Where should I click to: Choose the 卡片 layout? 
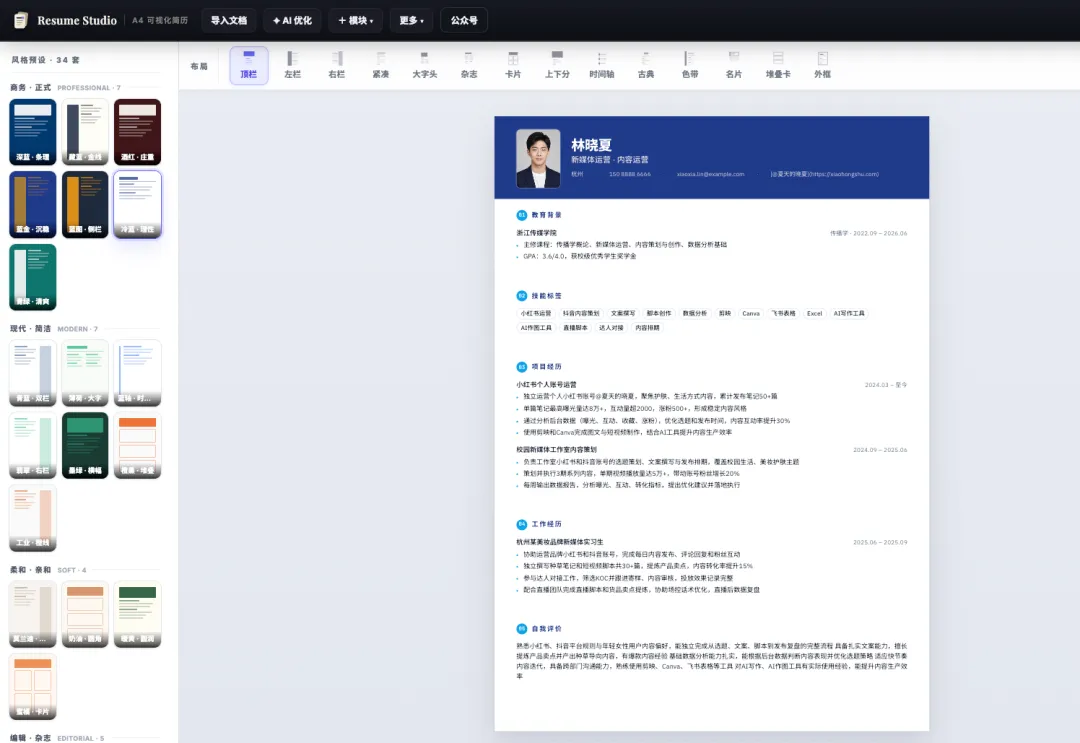point(513,66)
